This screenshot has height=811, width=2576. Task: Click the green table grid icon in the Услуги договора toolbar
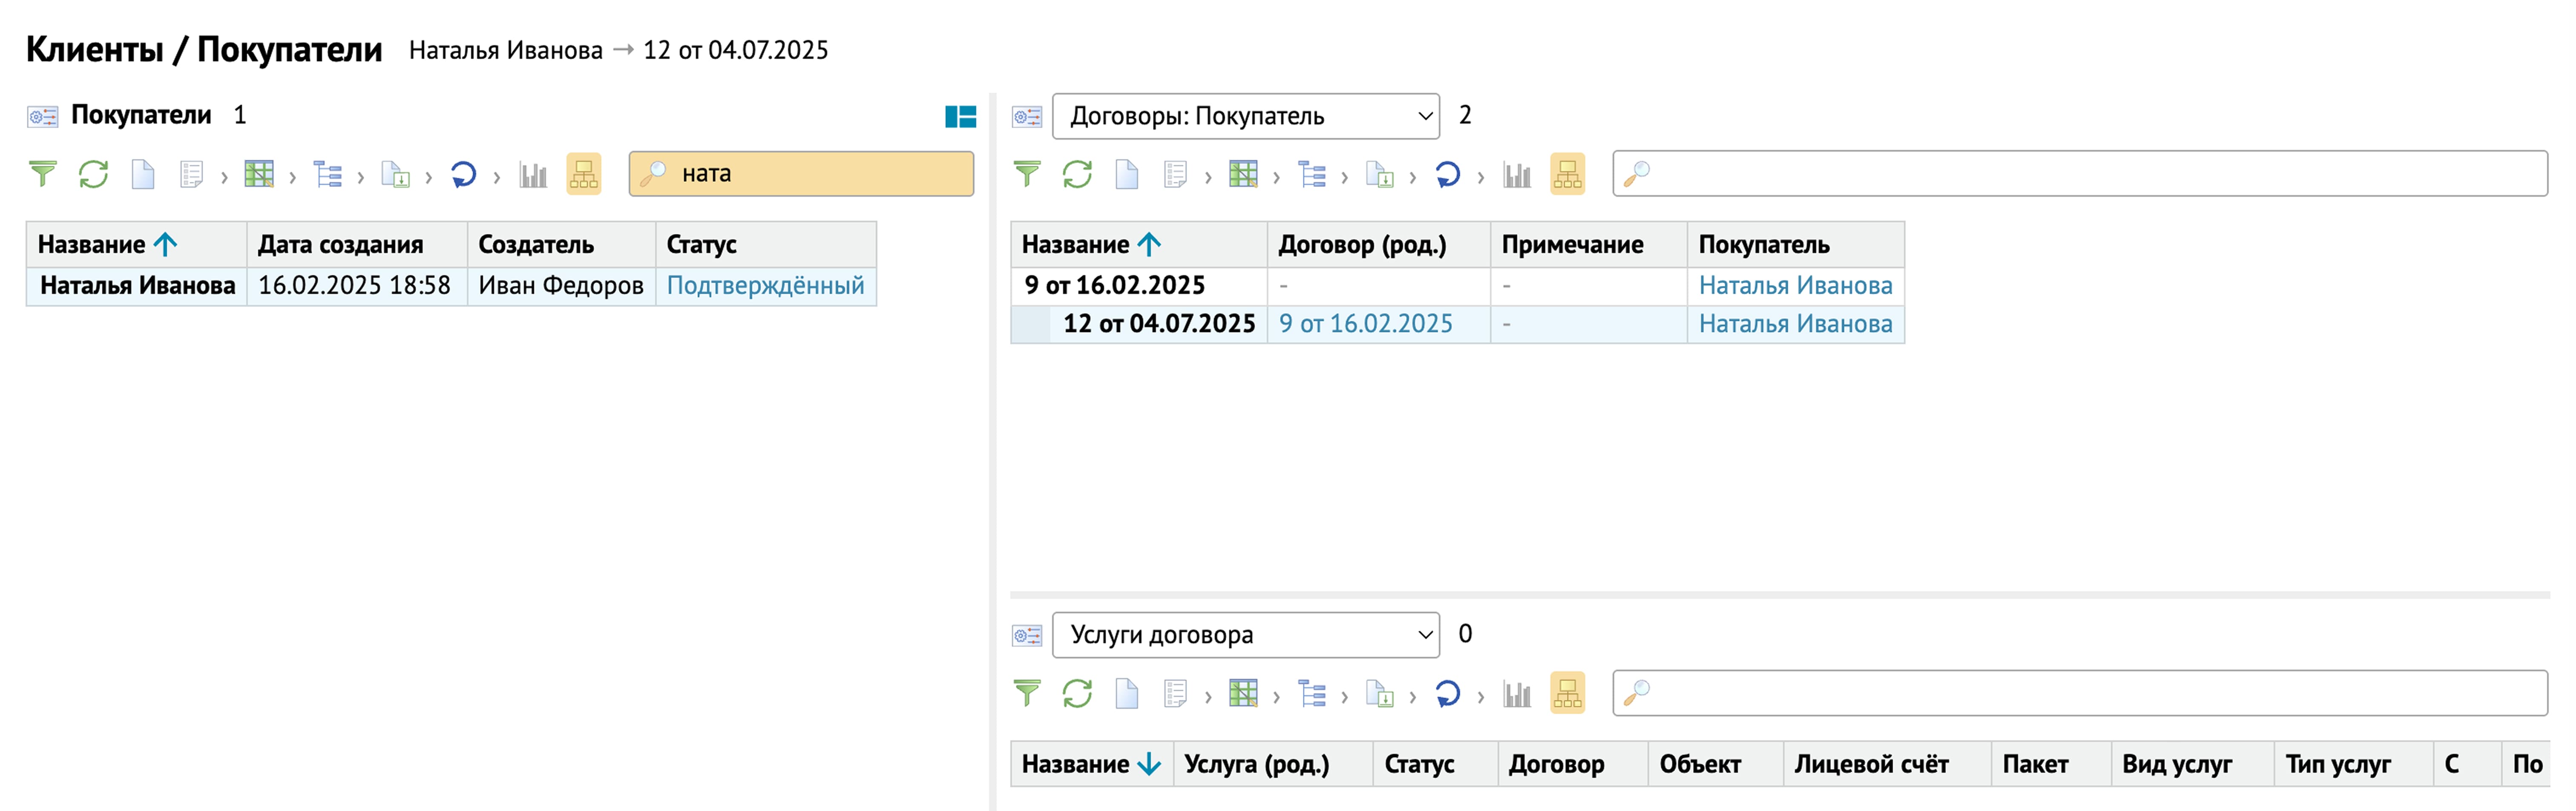tap(1243, 693)
